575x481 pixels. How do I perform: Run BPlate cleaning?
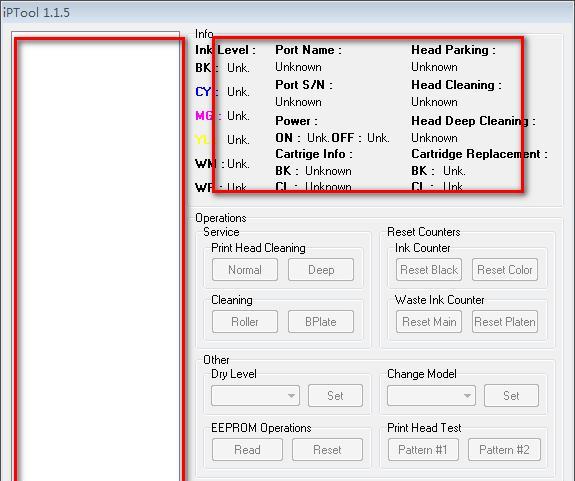[321, 322]
